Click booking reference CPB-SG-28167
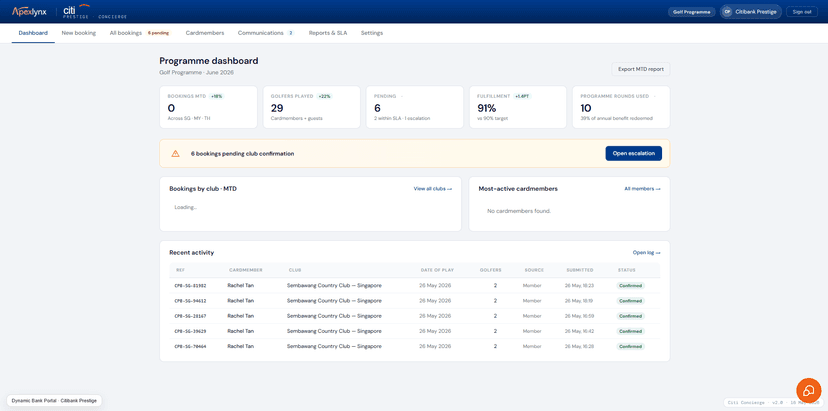Screen dimensions: 828x411 pyautogui.click(x=190, y=316)
